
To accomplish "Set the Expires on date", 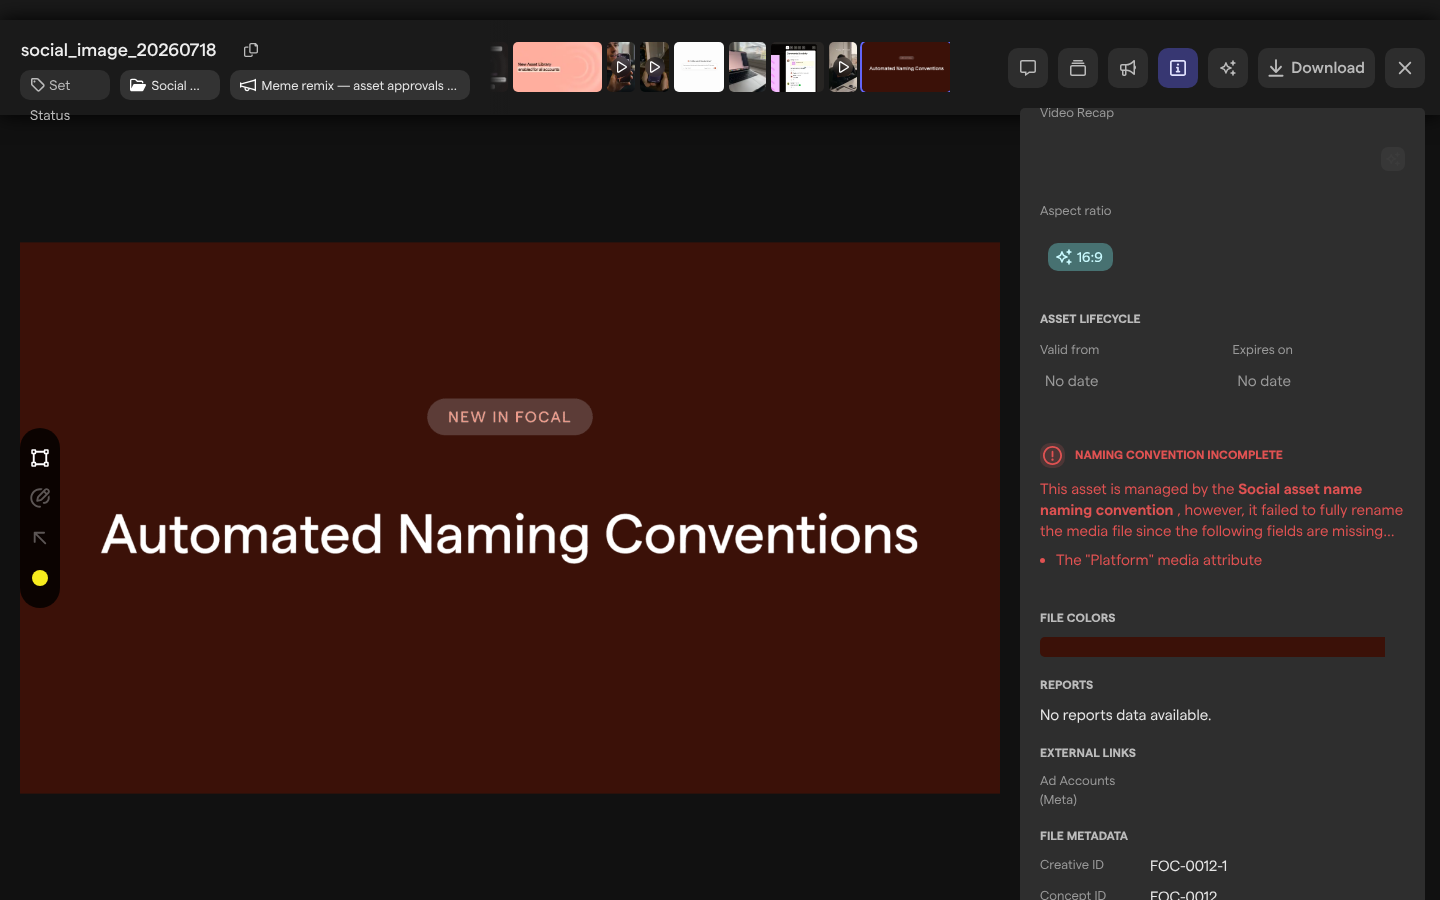I will [x=1264, y=381].
